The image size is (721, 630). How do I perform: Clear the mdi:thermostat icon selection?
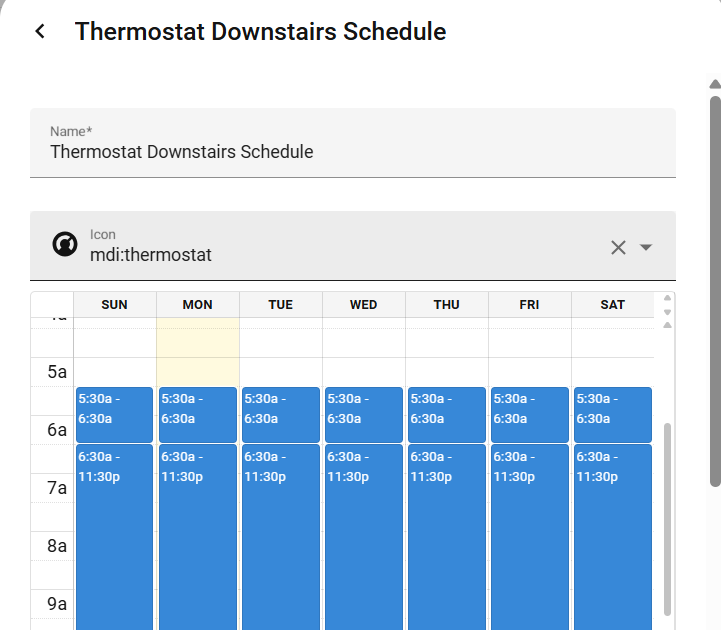618,247
